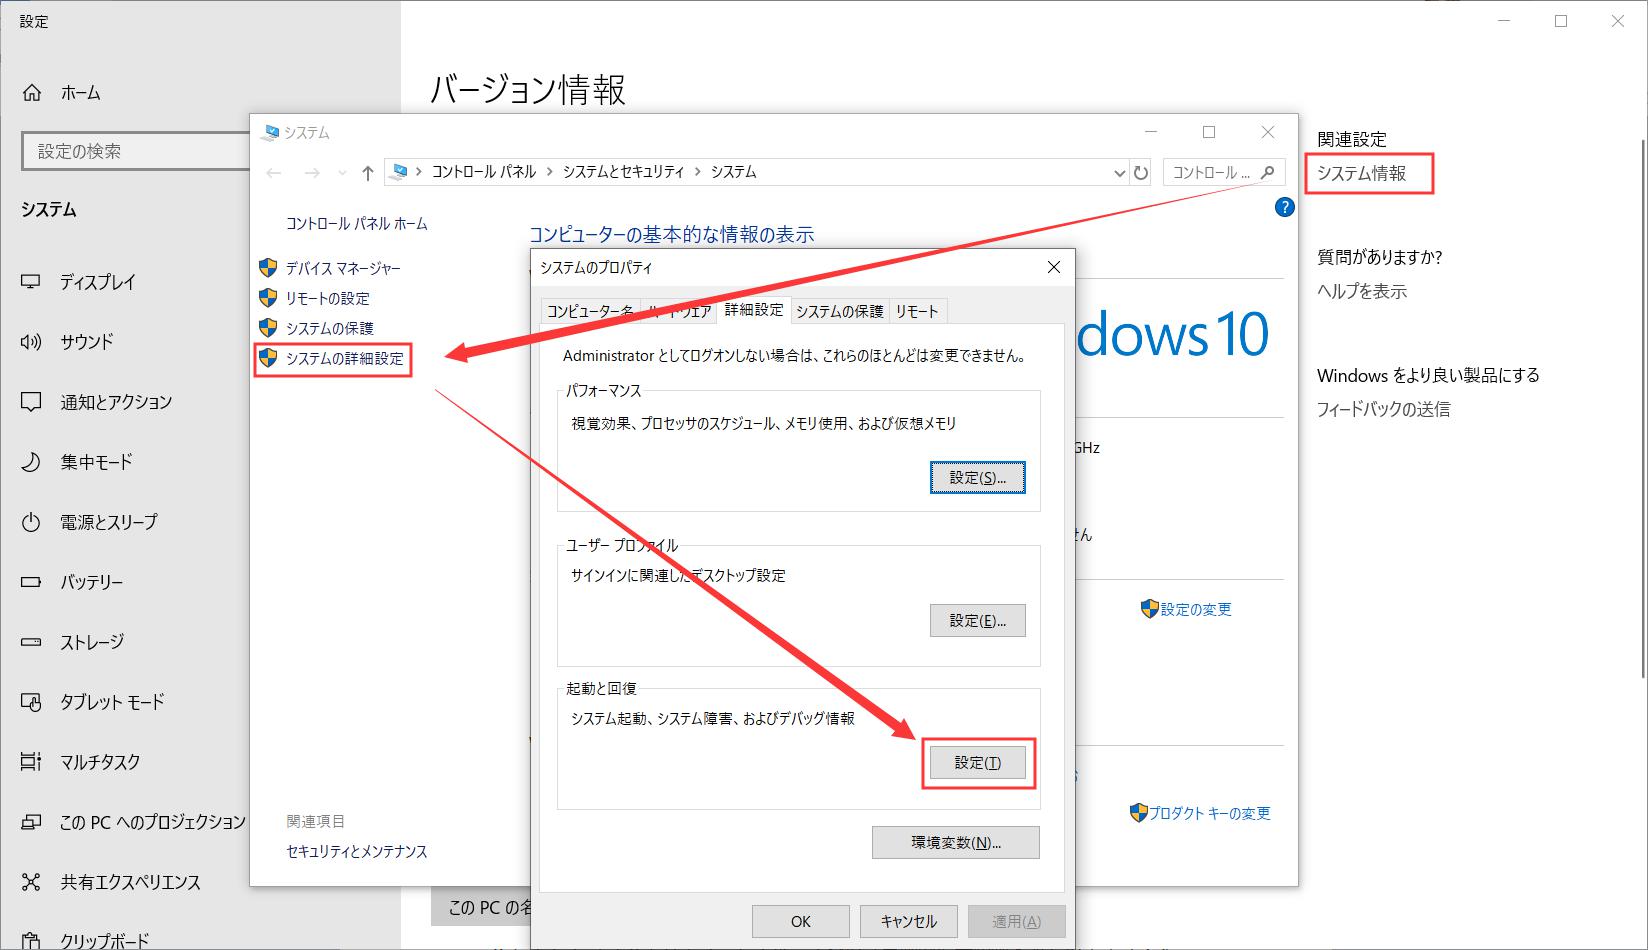
Task: Open ヘルプを表示 link
Action: tap(1362, 291)
